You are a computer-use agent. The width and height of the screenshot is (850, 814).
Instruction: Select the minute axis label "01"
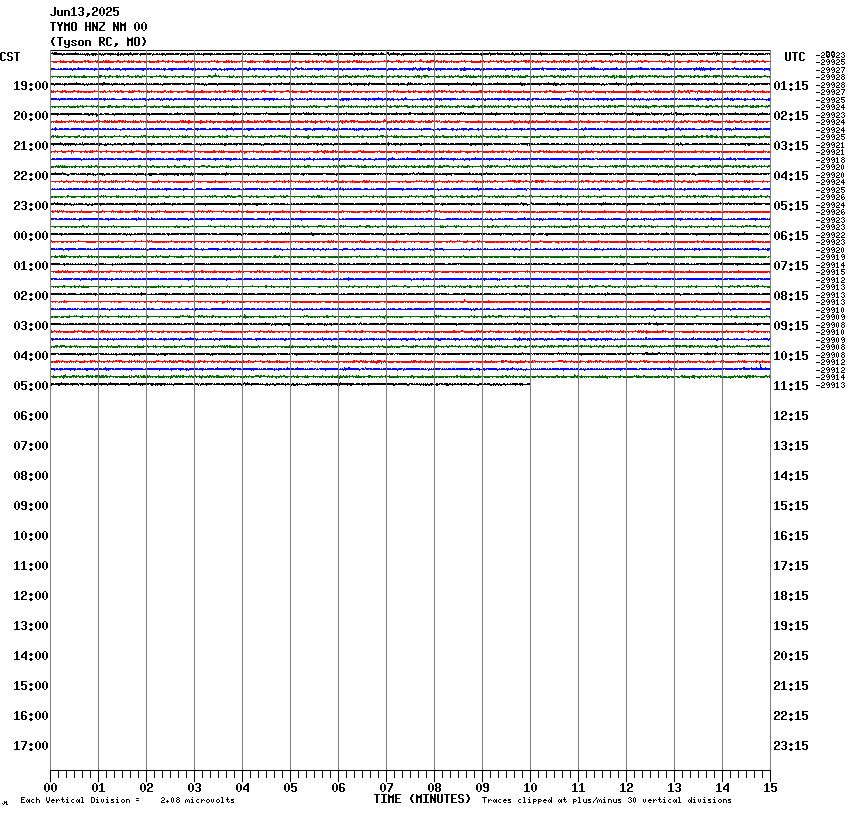pyautogui.click(x=98, y=787)
